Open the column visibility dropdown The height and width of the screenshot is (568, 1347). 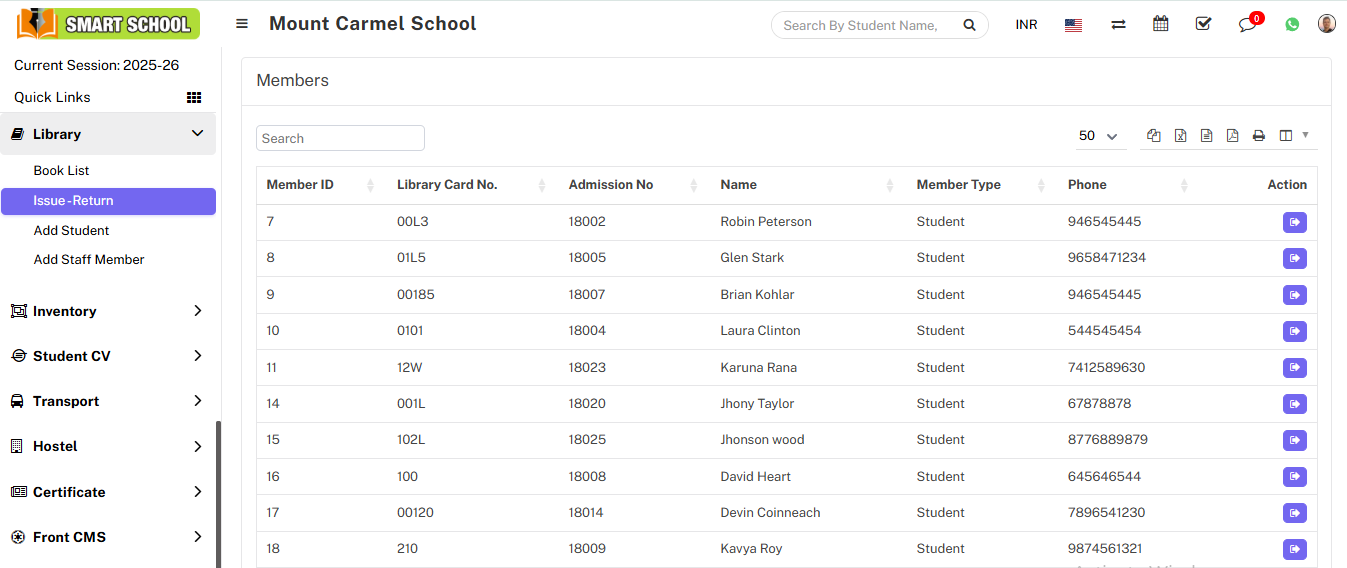point(1293,136)
